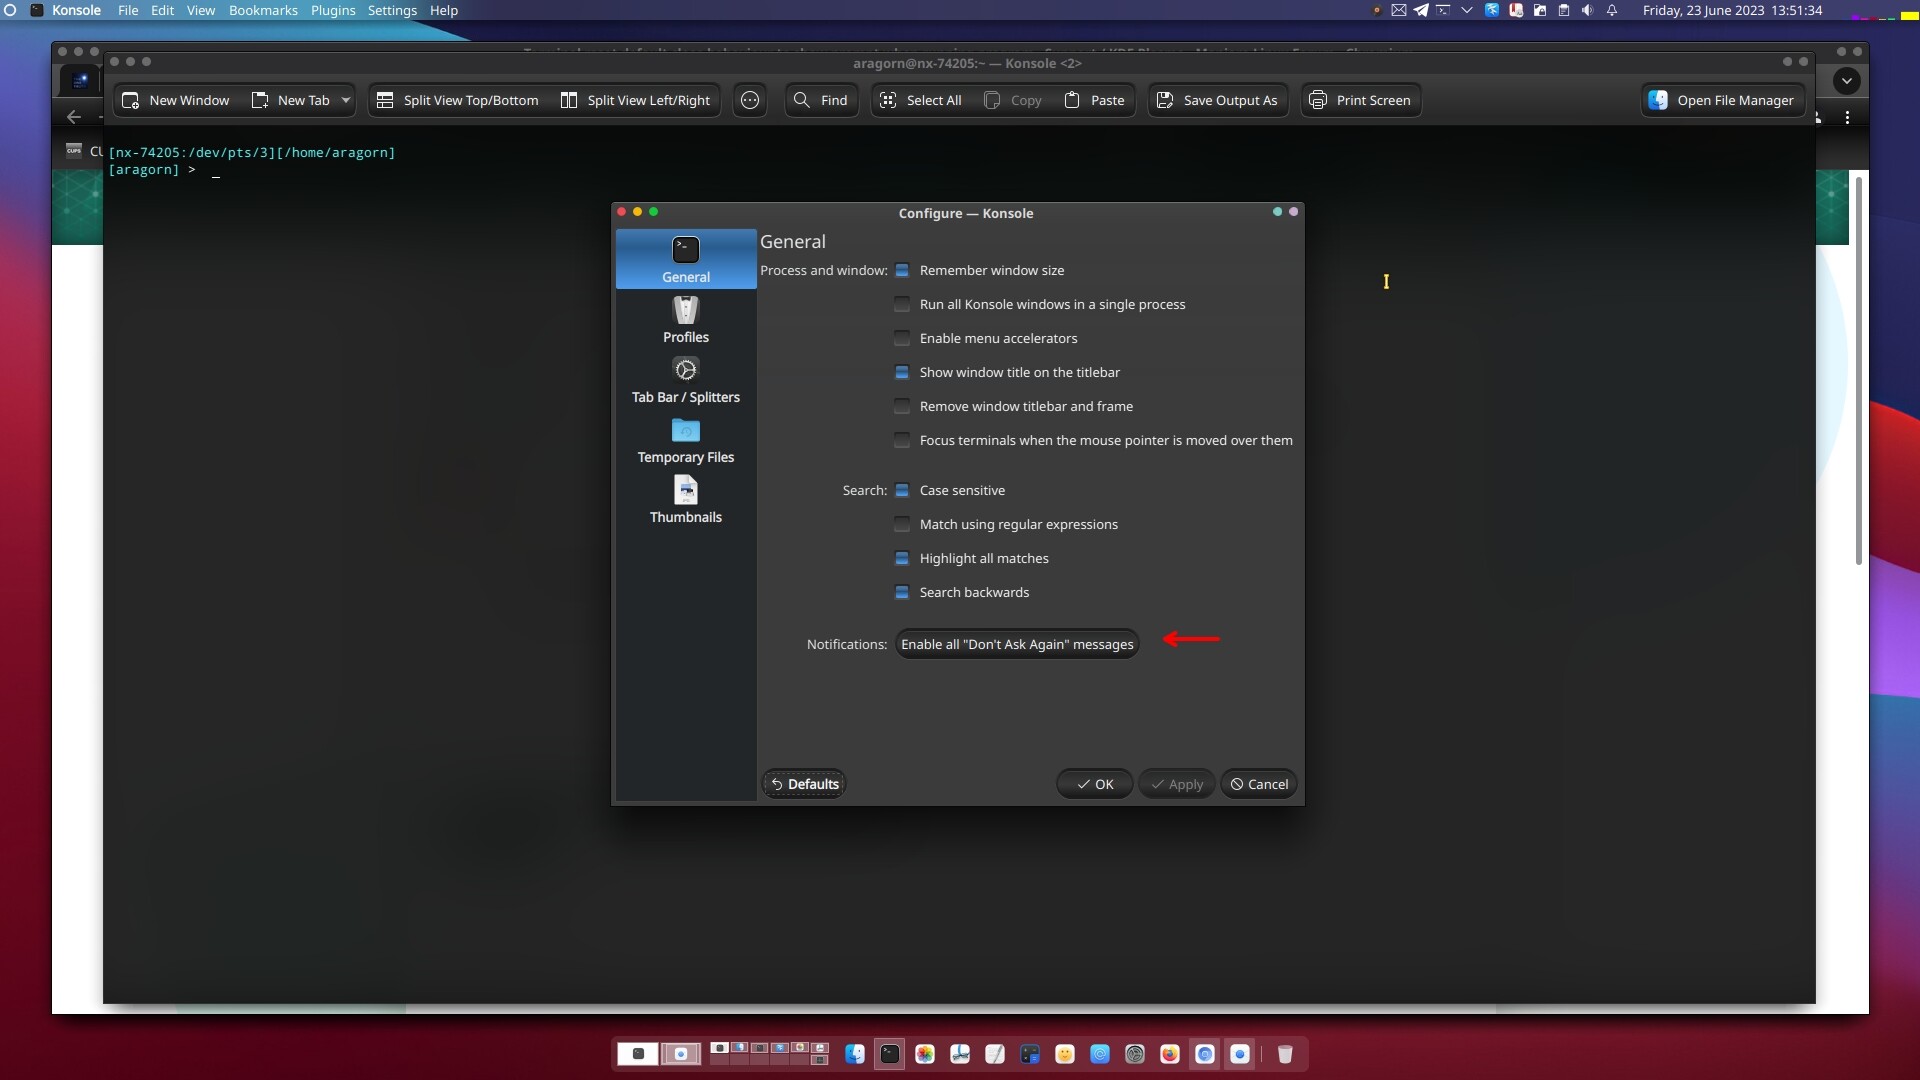
Task: Open the File menu
Action: [x=128, y=10]
